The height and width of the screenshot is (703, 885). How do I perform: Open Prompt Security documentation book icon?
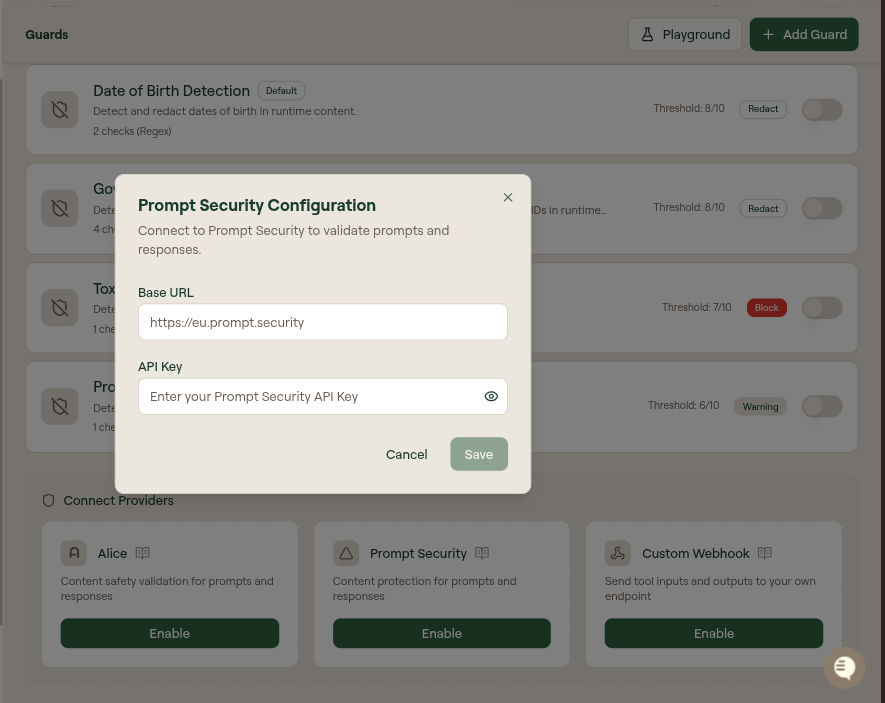pos(482,553)
